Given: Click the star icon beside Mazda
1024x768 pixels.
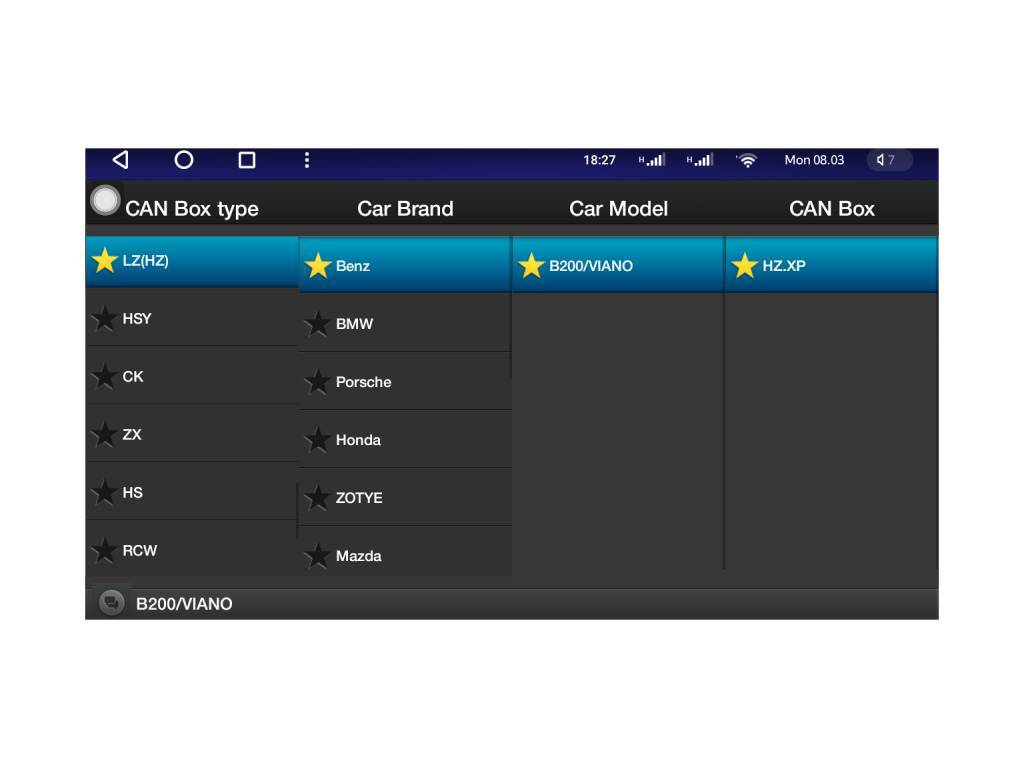Looking at the screenshot, I should 318,556.
